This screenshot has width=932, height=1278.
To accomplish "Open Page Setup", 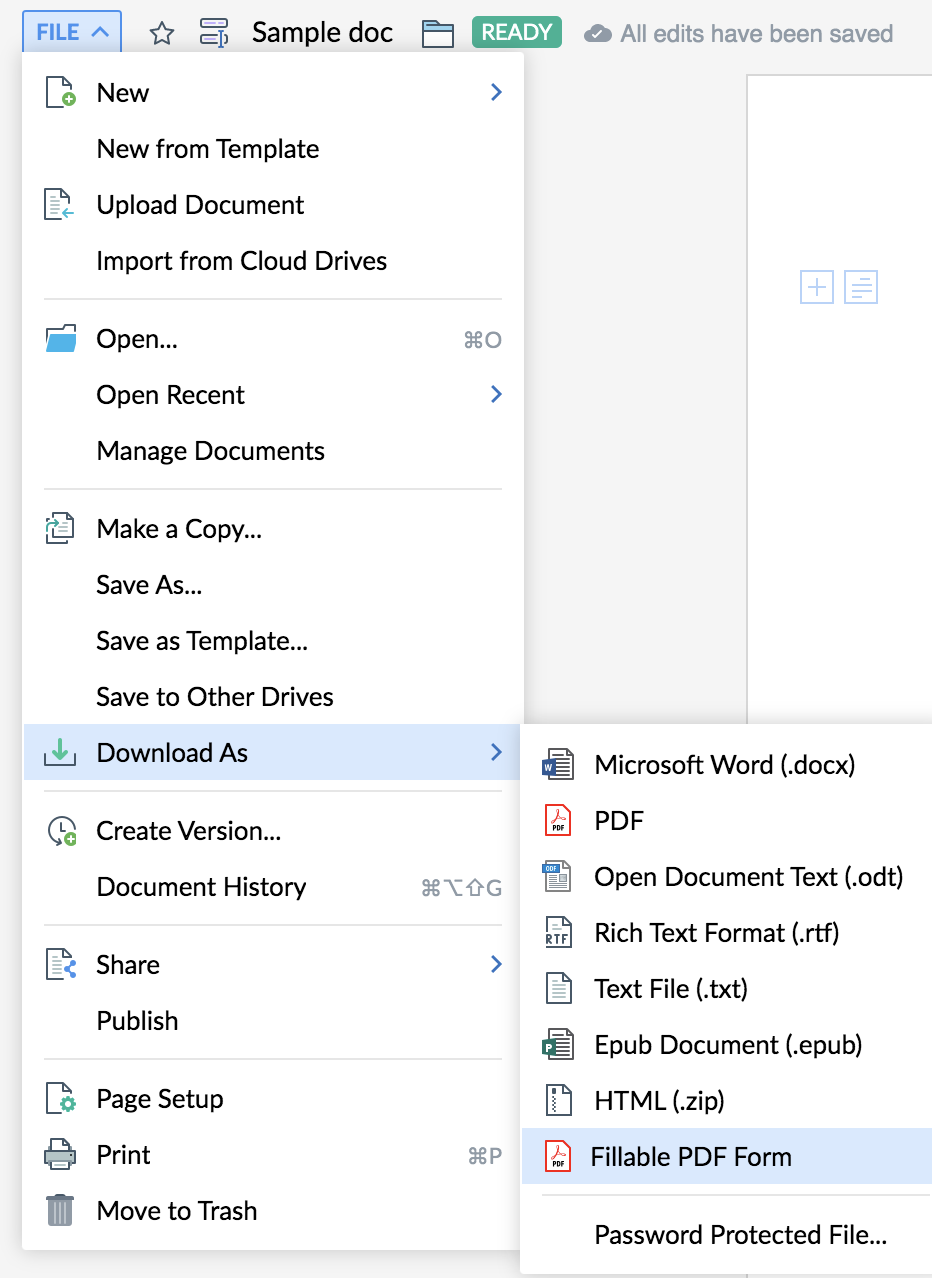I will pos(159,1099).
